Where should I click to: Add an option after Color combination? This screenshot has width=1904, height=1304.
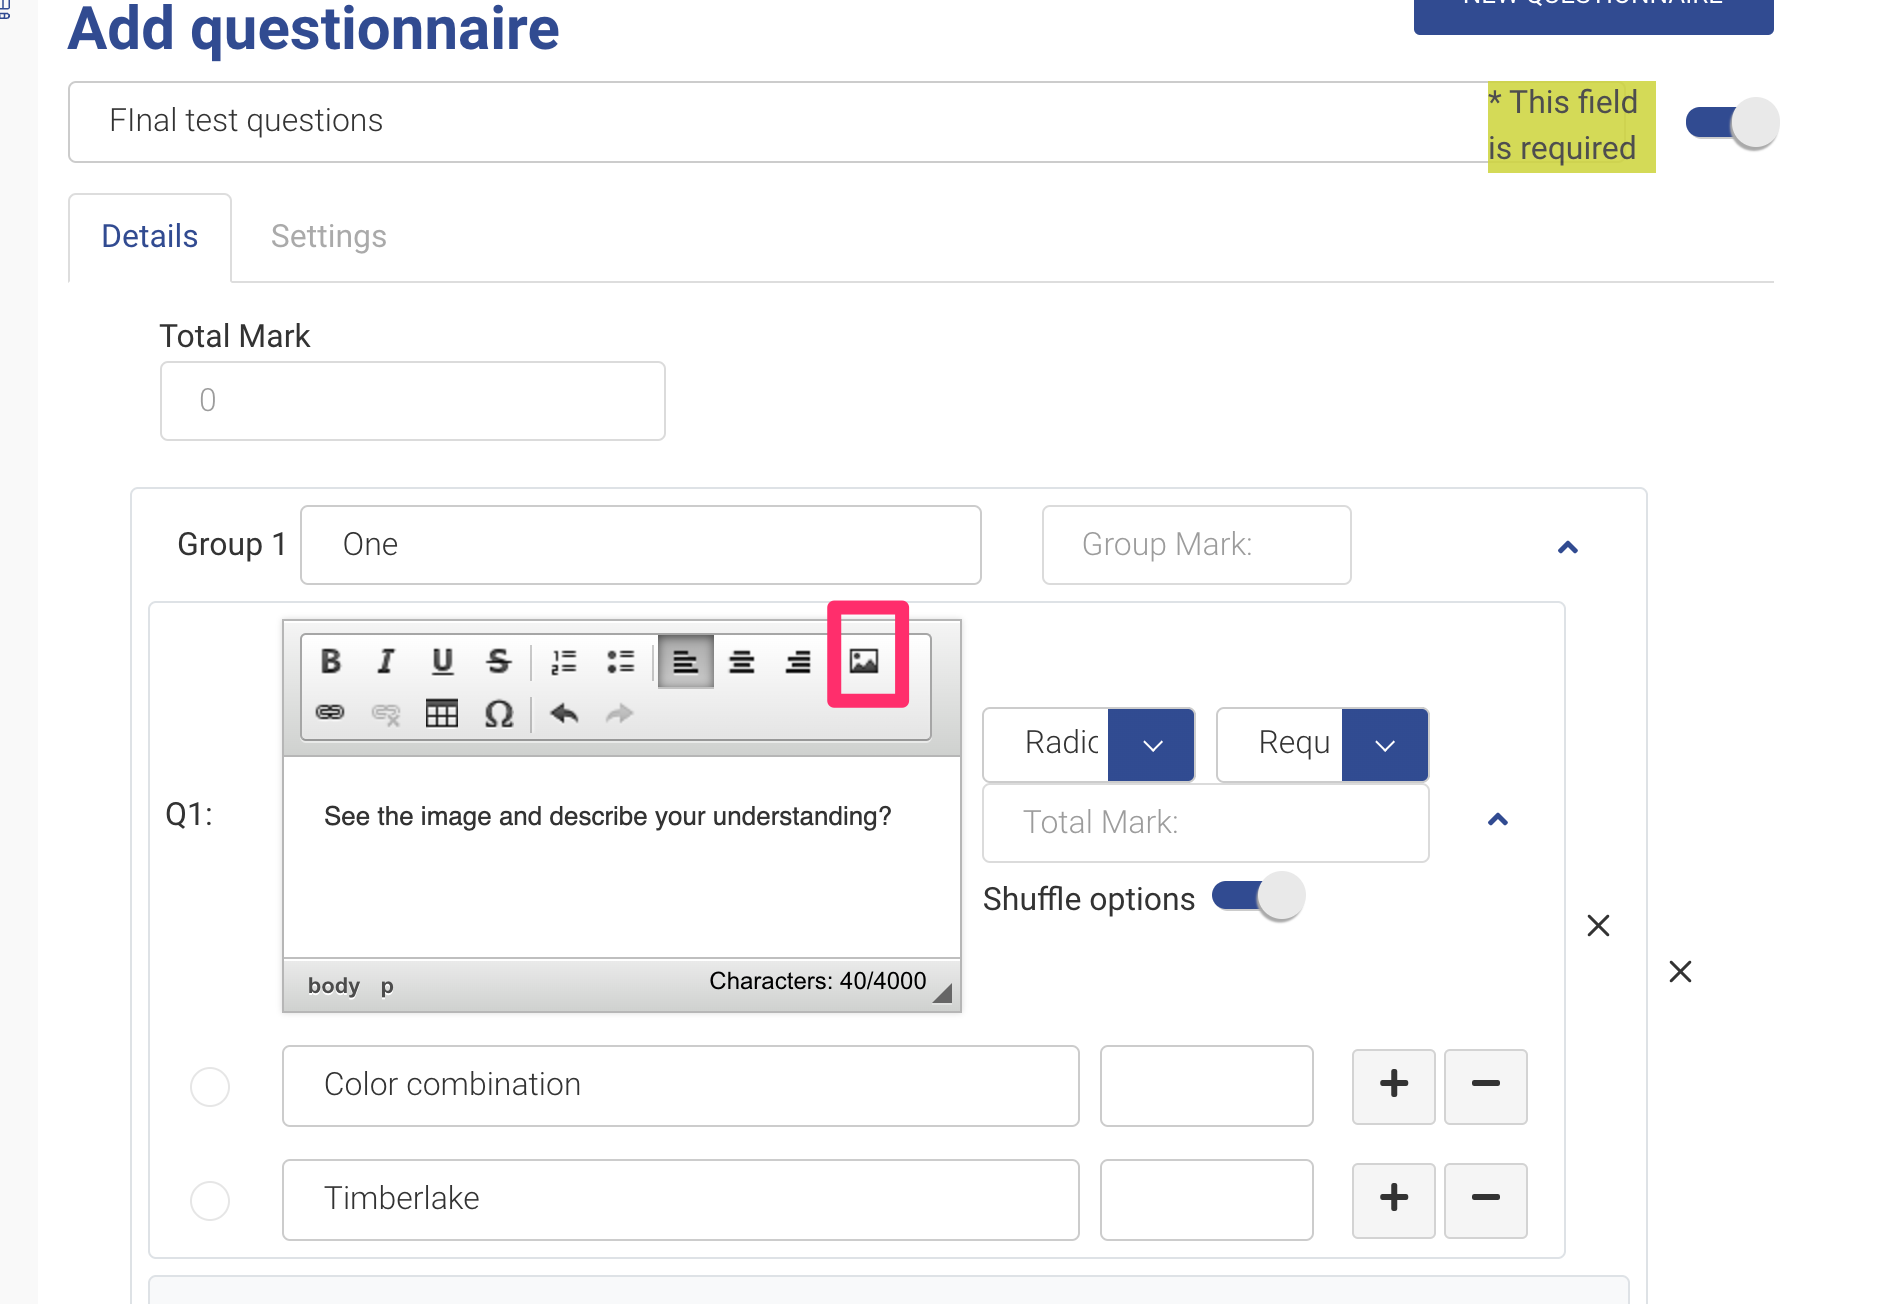(x=1393, y=1086)
